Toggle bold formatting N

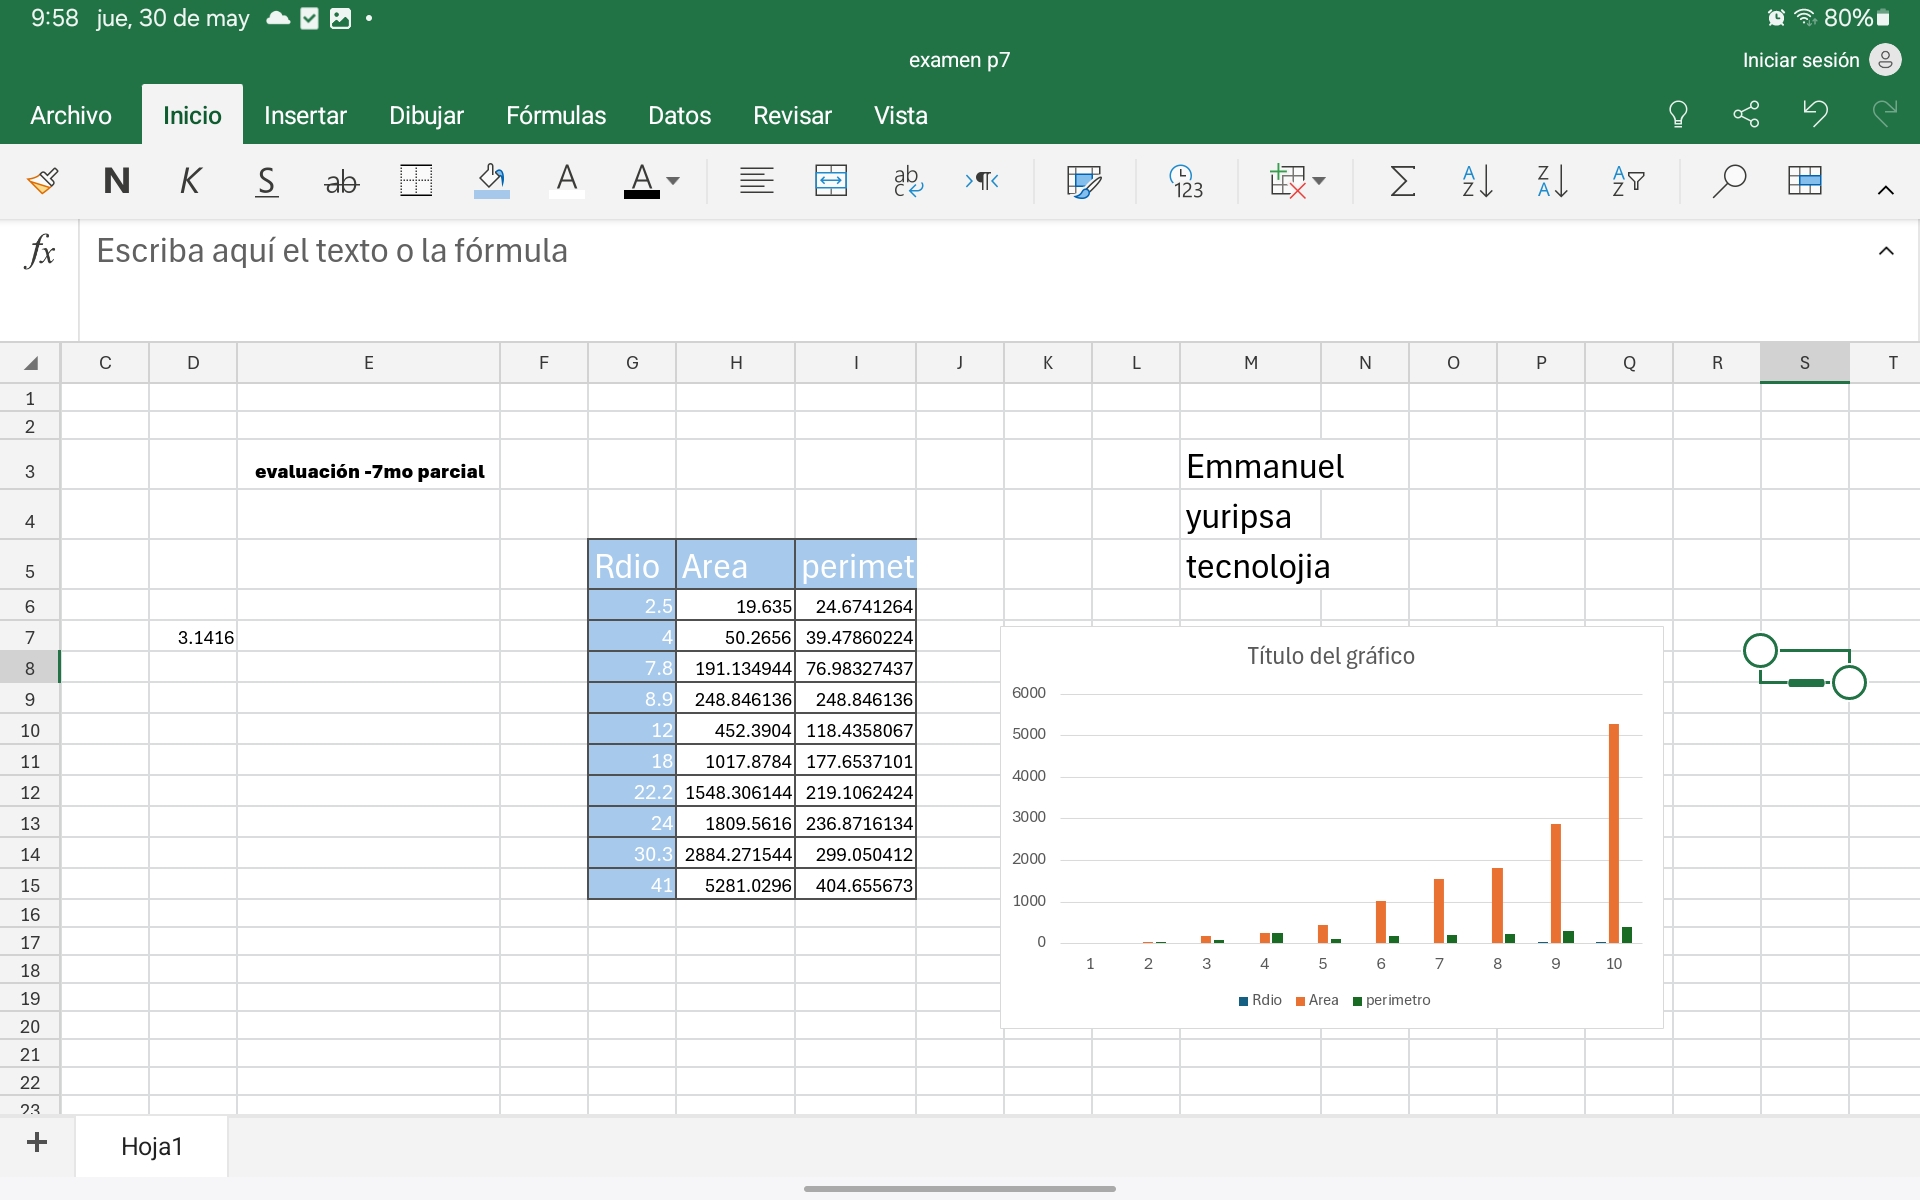(x=117, y=181)
